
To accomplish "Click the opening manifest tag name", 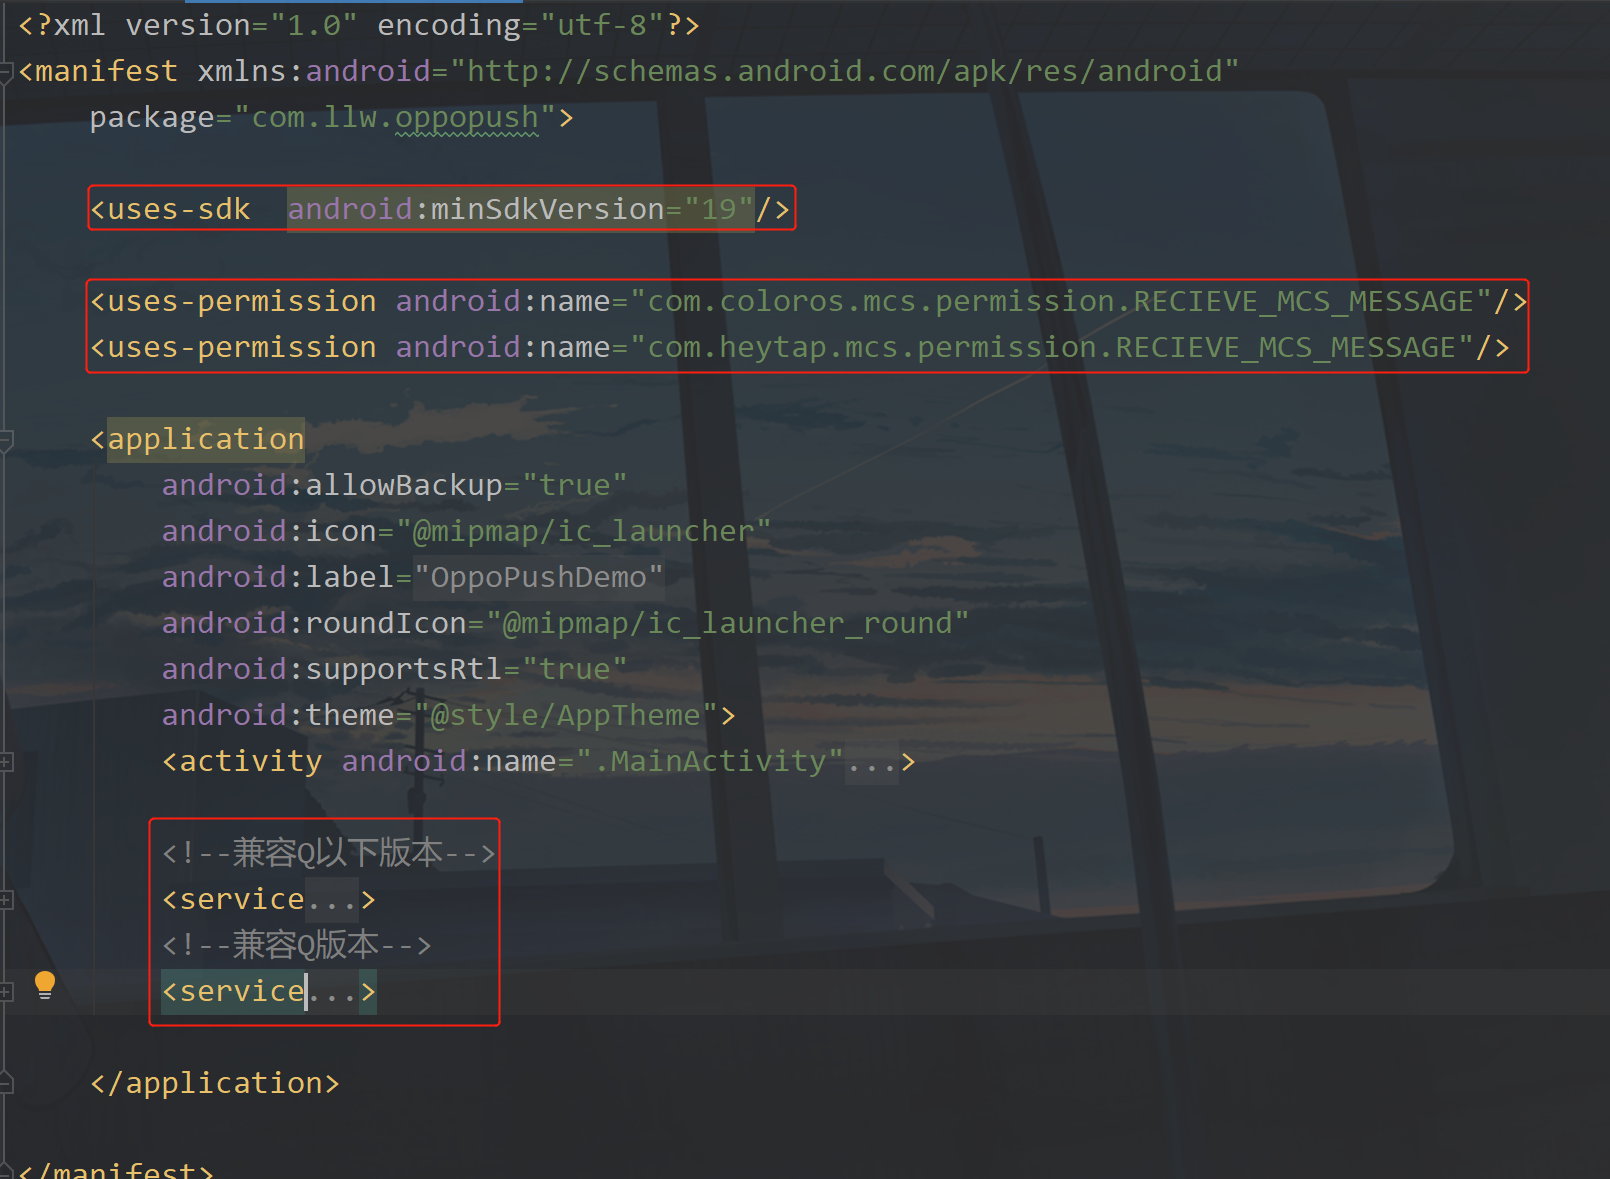I will click(x=107, y=72).
